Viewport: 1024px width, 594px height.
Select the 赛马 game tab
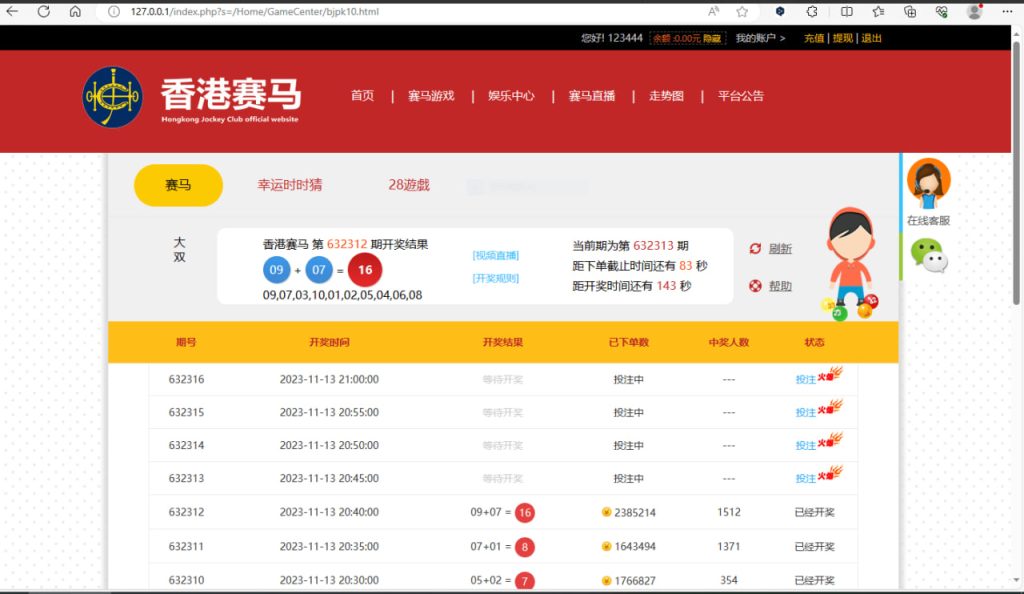[x=178, y=185]
